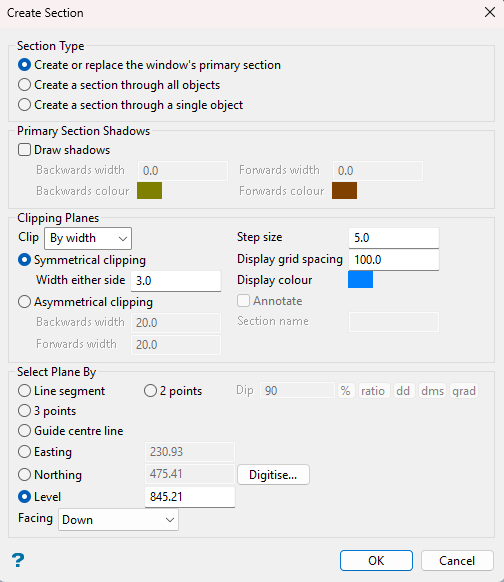This screenshot has width=504, height=582.
Task: Click the Width either side field
Action: (176, 281)
